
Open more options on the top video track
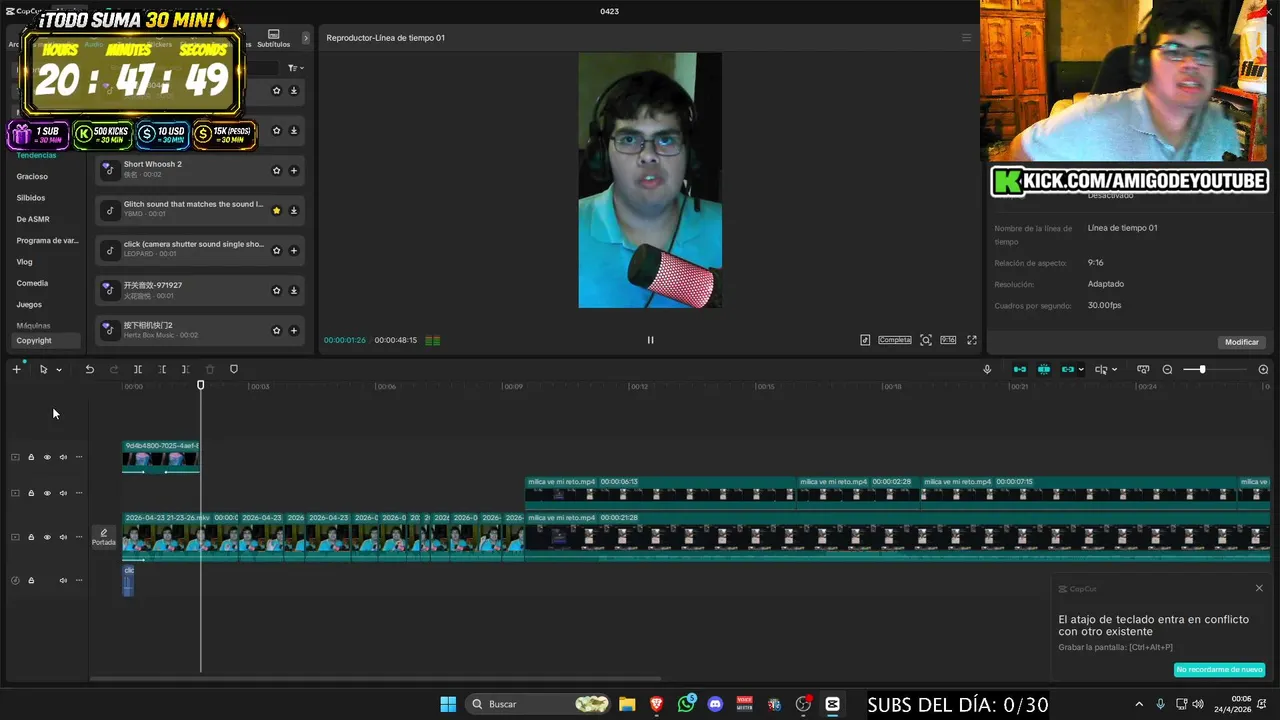click(x=79, y=457)
